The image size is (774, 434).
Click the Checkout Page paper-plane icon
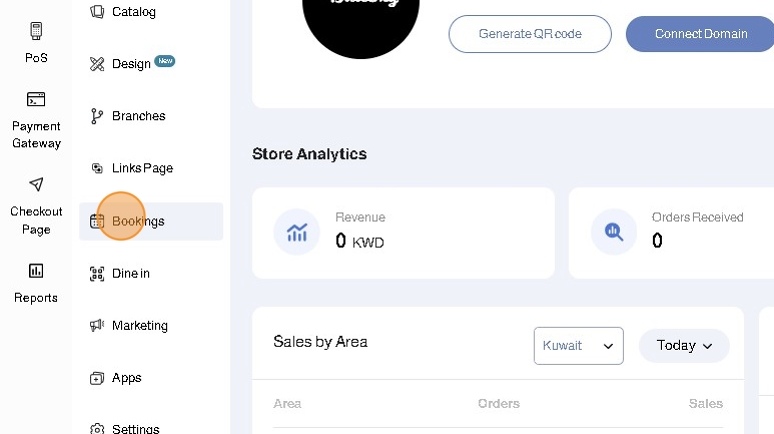[x=36, y=184]
